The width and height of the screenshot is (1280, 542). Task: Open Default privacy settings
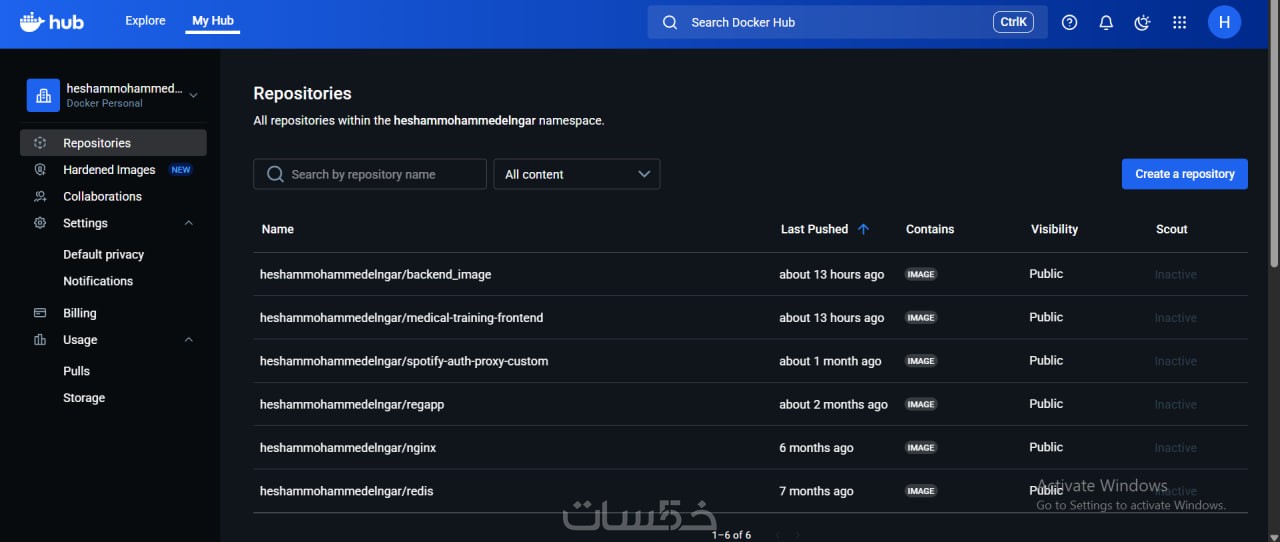[x=103, y=254]
